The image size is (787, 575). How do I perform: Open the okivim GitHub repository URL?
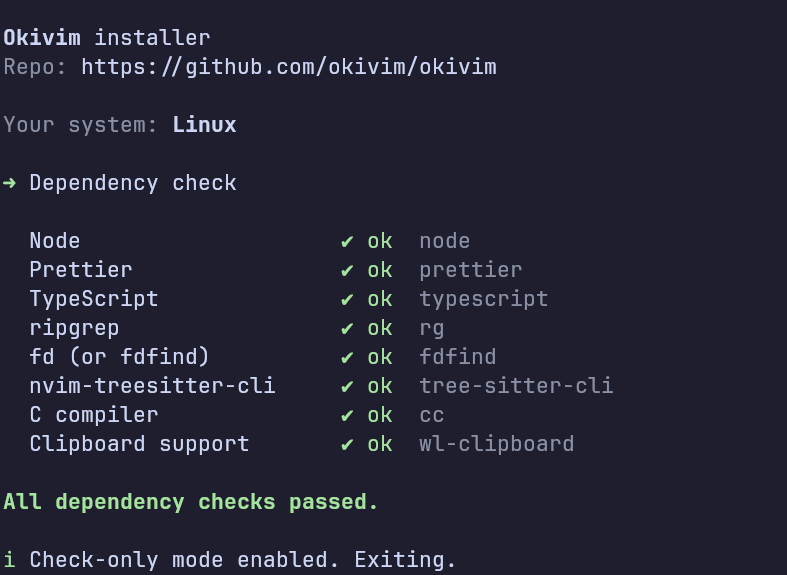[289, 67]
